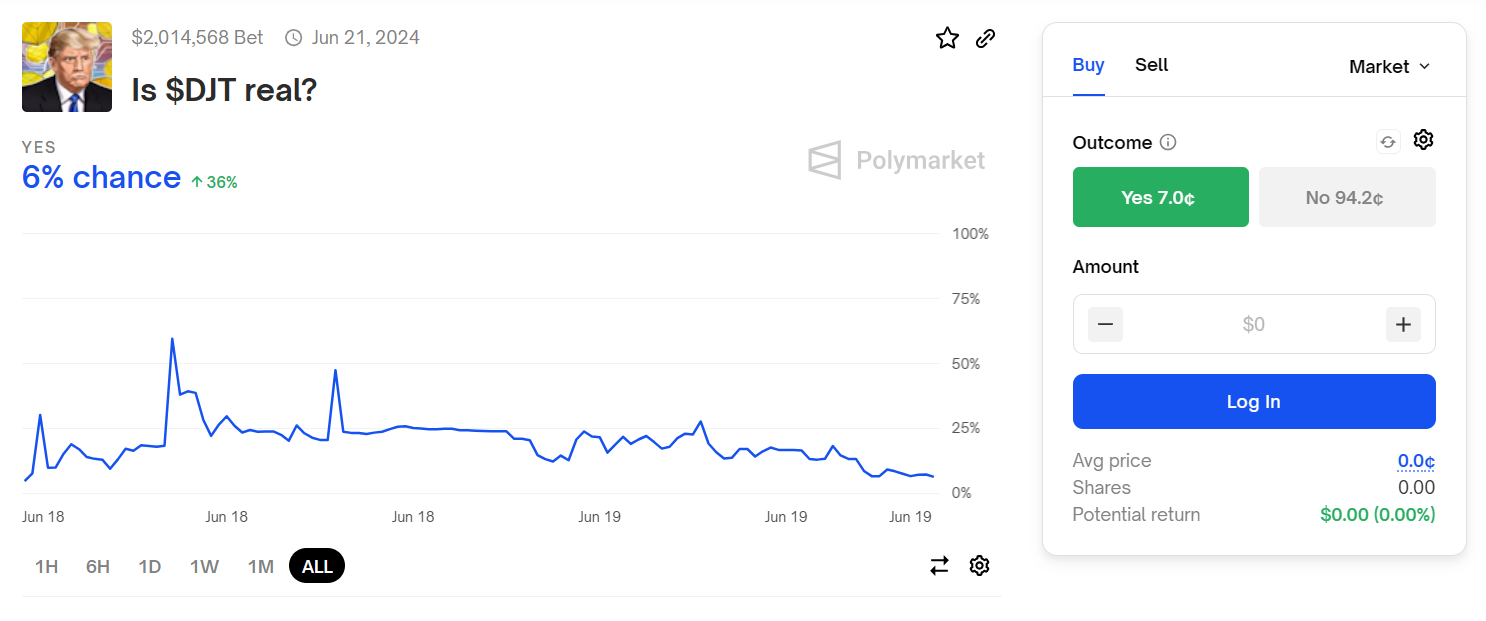This screenshot has height=621, width=1486.
Task: Increase amount with plus button
Action: tap(1403, 324)
